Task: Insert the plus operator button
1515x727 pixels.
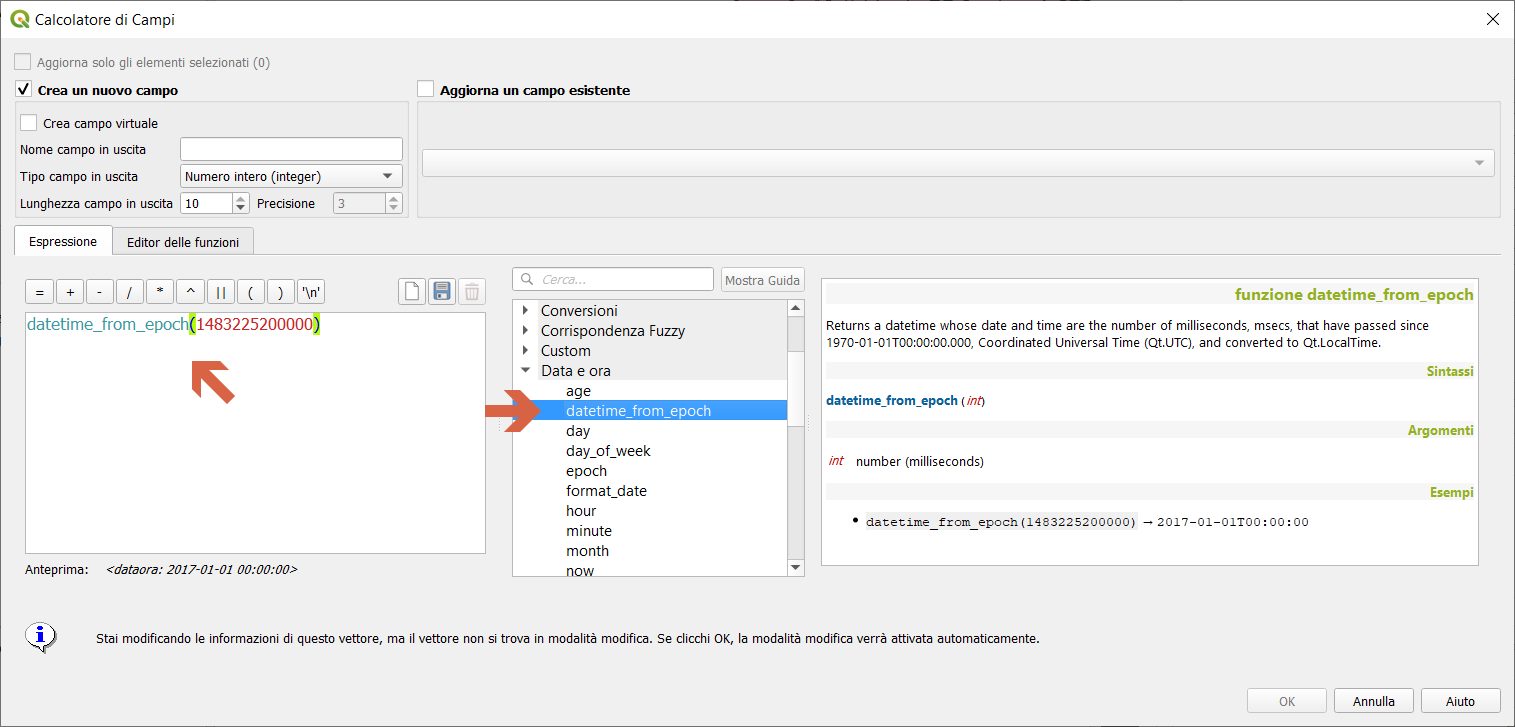Action: 70,292
